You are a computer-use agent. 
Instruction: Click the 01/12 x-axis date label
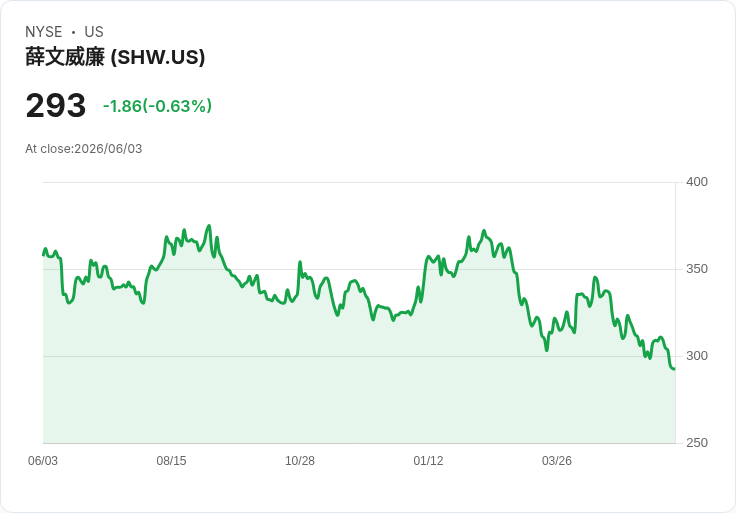click(428, 460)
